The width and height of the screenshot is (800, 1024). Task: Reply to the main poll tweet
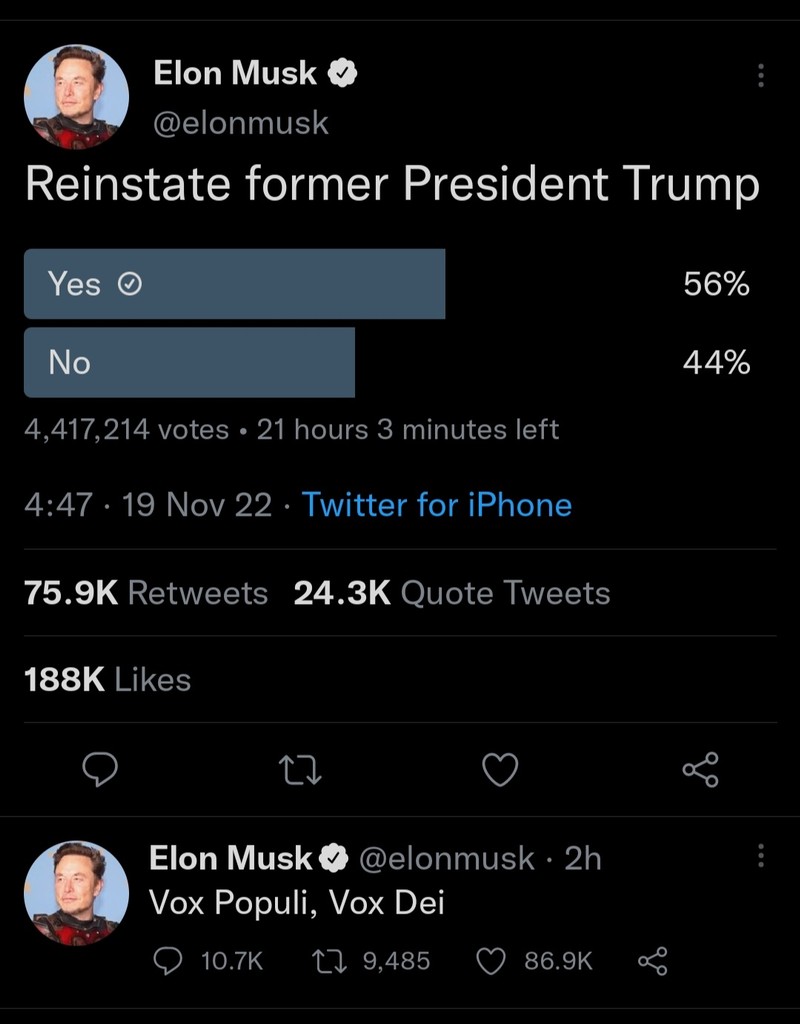coord(99,769)
